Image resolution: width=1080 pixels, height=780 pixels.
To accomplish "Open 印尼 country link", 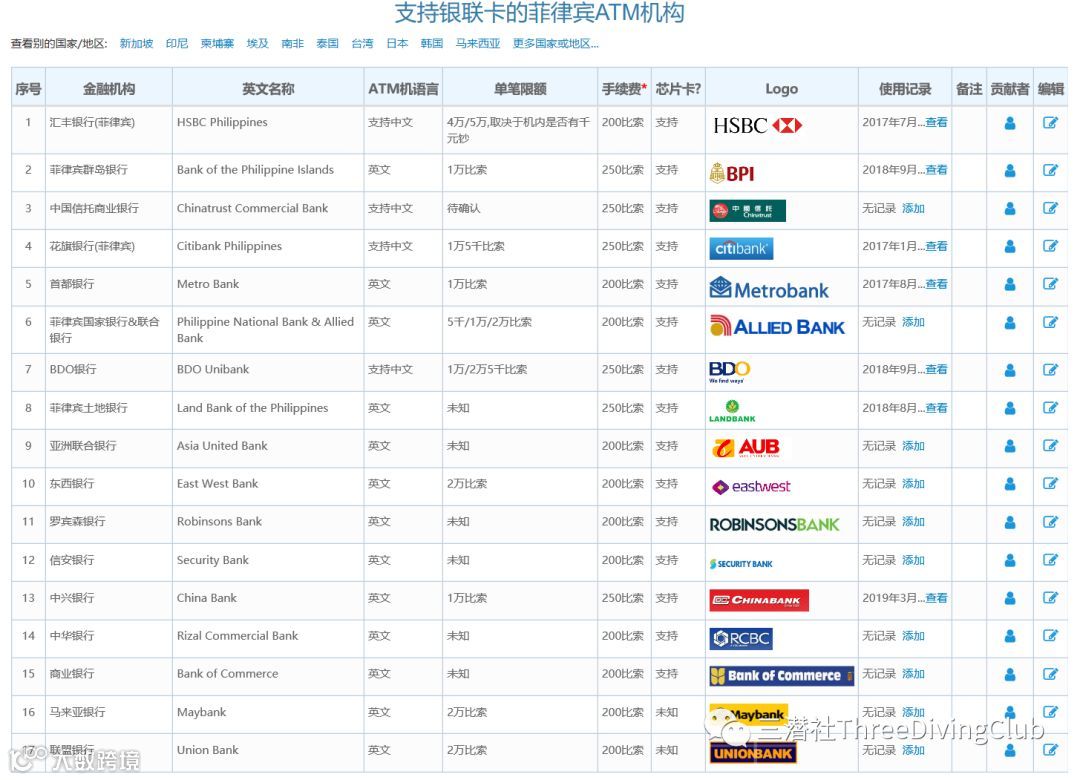I will 177,43.
